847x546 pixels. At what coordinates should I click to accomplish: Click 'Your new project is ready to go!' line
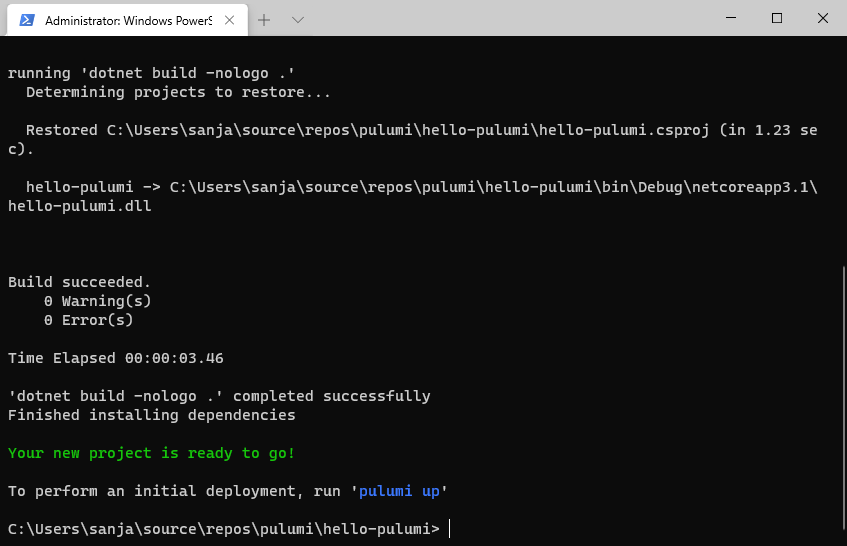(151, 453)
